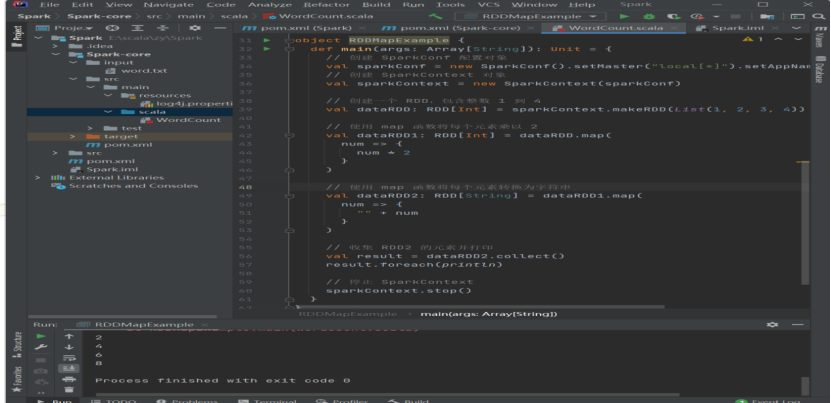
Task: Click Run with Coverage icon
Action: pos(673,16)
